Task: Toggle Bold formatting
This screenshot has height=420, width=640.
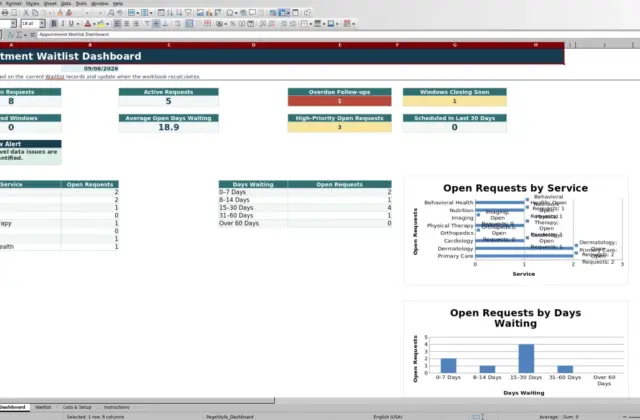Action: coord(53,24)
